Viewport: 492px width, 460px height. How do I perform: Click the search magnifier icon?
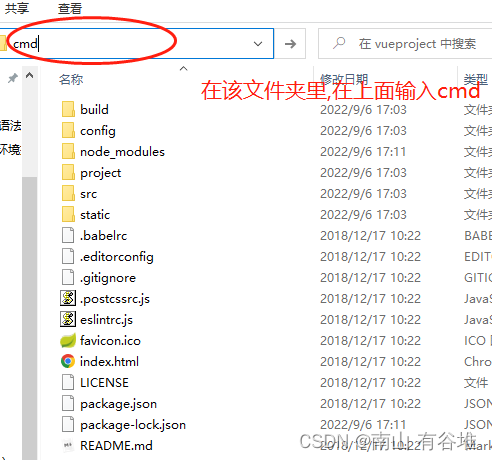point(339,43)
